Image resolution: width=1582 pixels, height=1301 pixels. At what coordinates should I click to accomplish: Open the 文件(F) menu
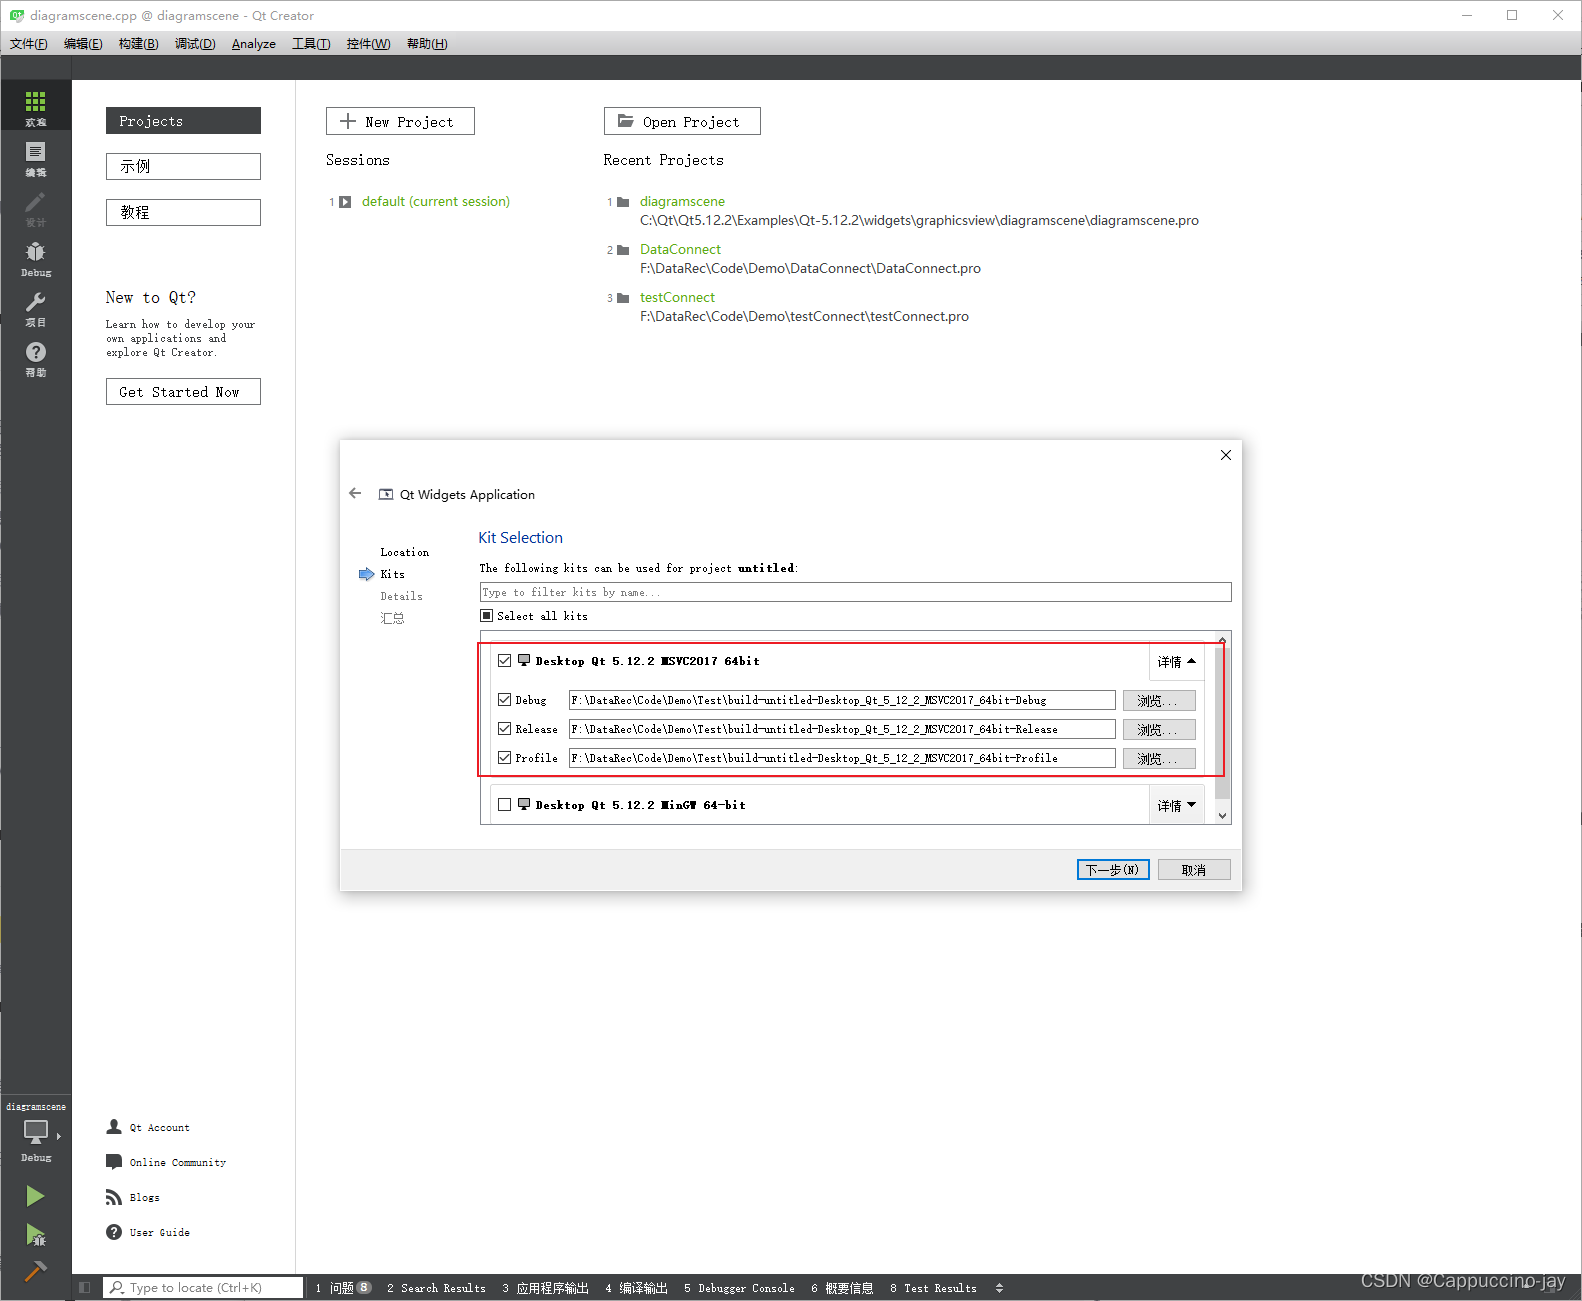click(x=29, y=44)
